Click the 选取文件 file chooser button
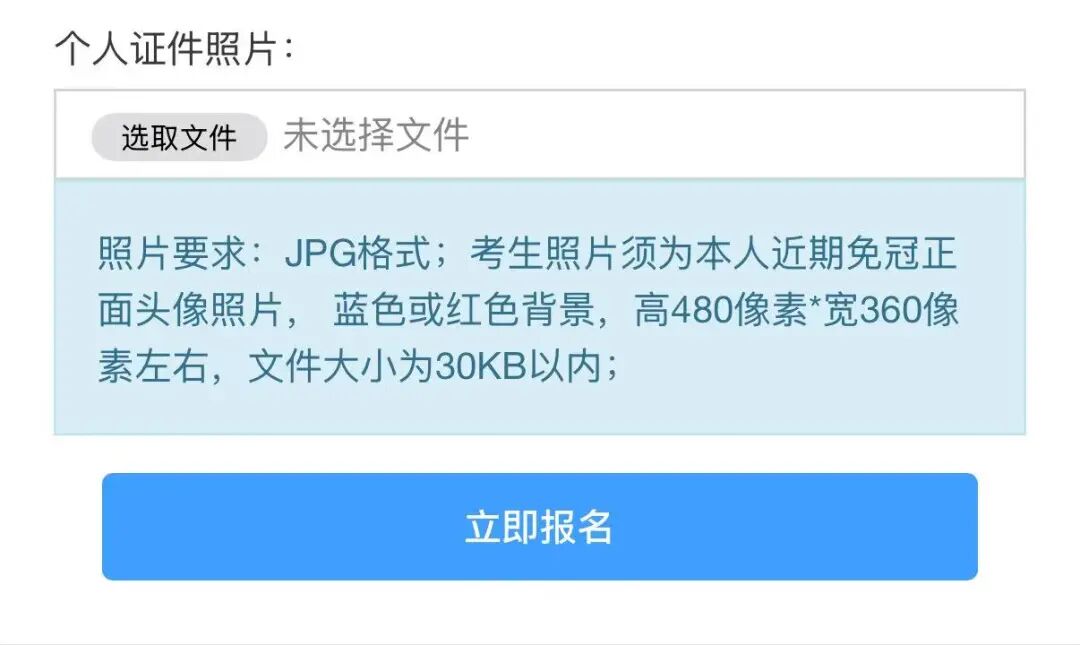 coord(179,136)
